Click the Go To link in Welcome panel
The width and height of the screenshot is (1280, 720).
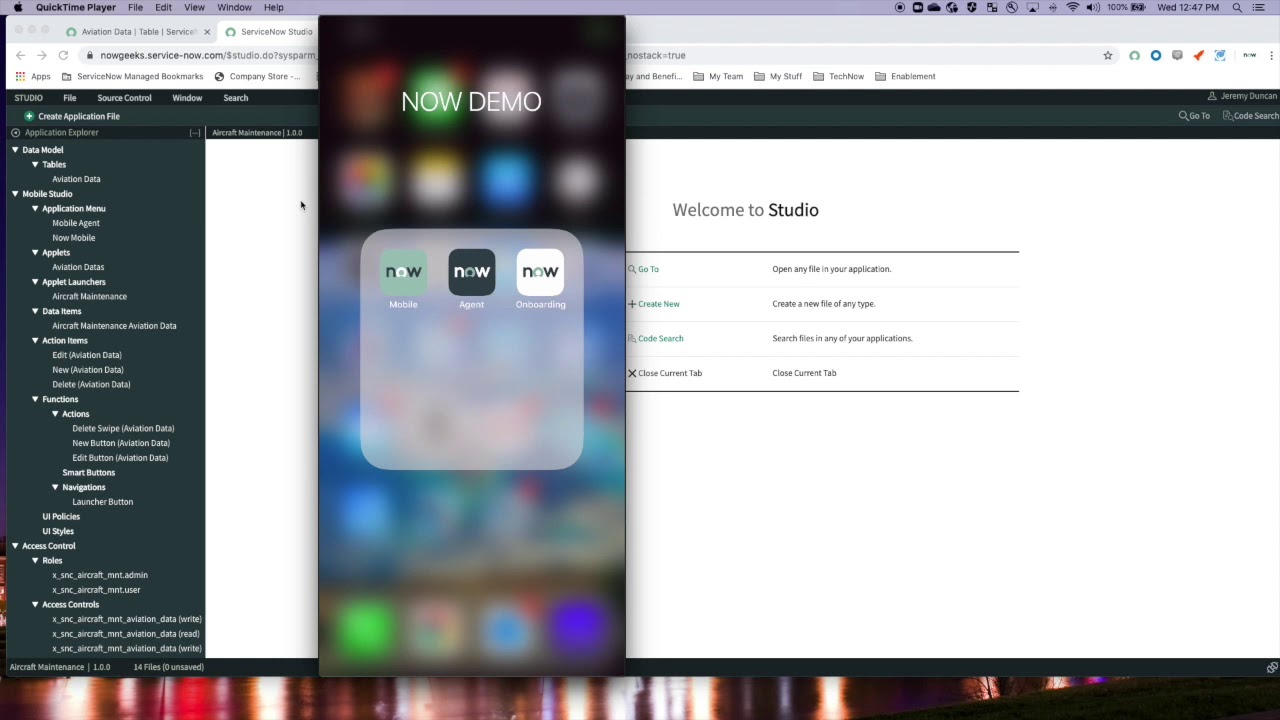point(648,269)
